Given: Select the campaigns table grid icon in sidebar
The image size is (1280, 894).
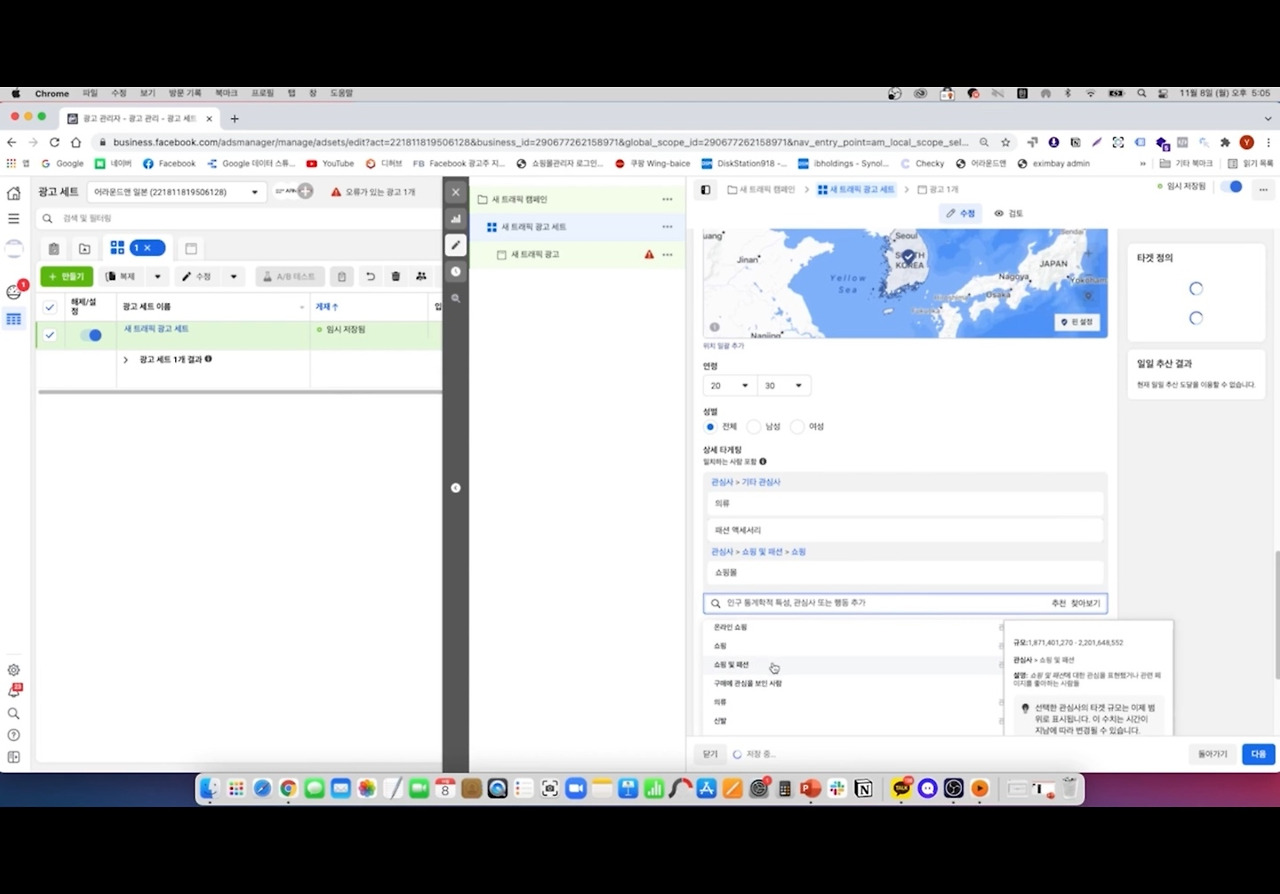Looking at the screenshot, I should pyautogui.click(x=13, y=319).
